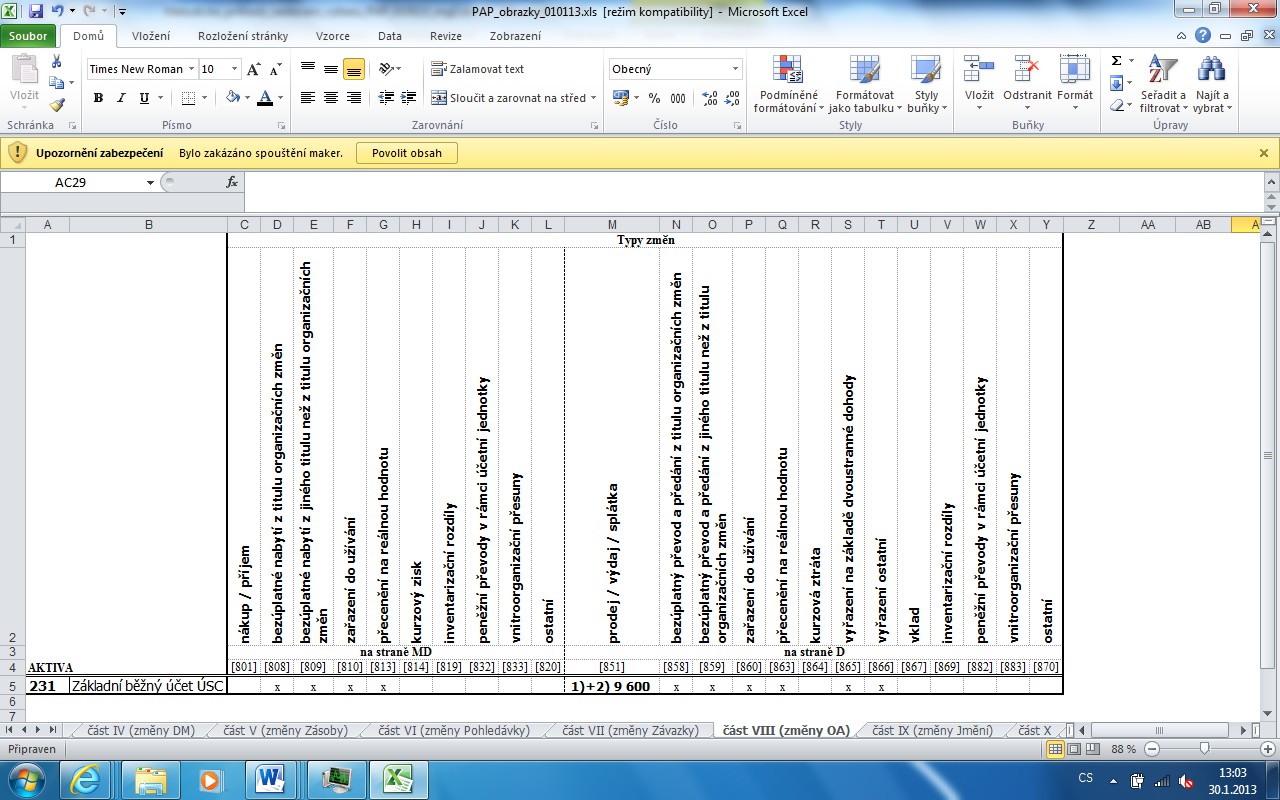Decrease the cell indent
This screenshot has width=1280, height=800.
coord(386,98)
